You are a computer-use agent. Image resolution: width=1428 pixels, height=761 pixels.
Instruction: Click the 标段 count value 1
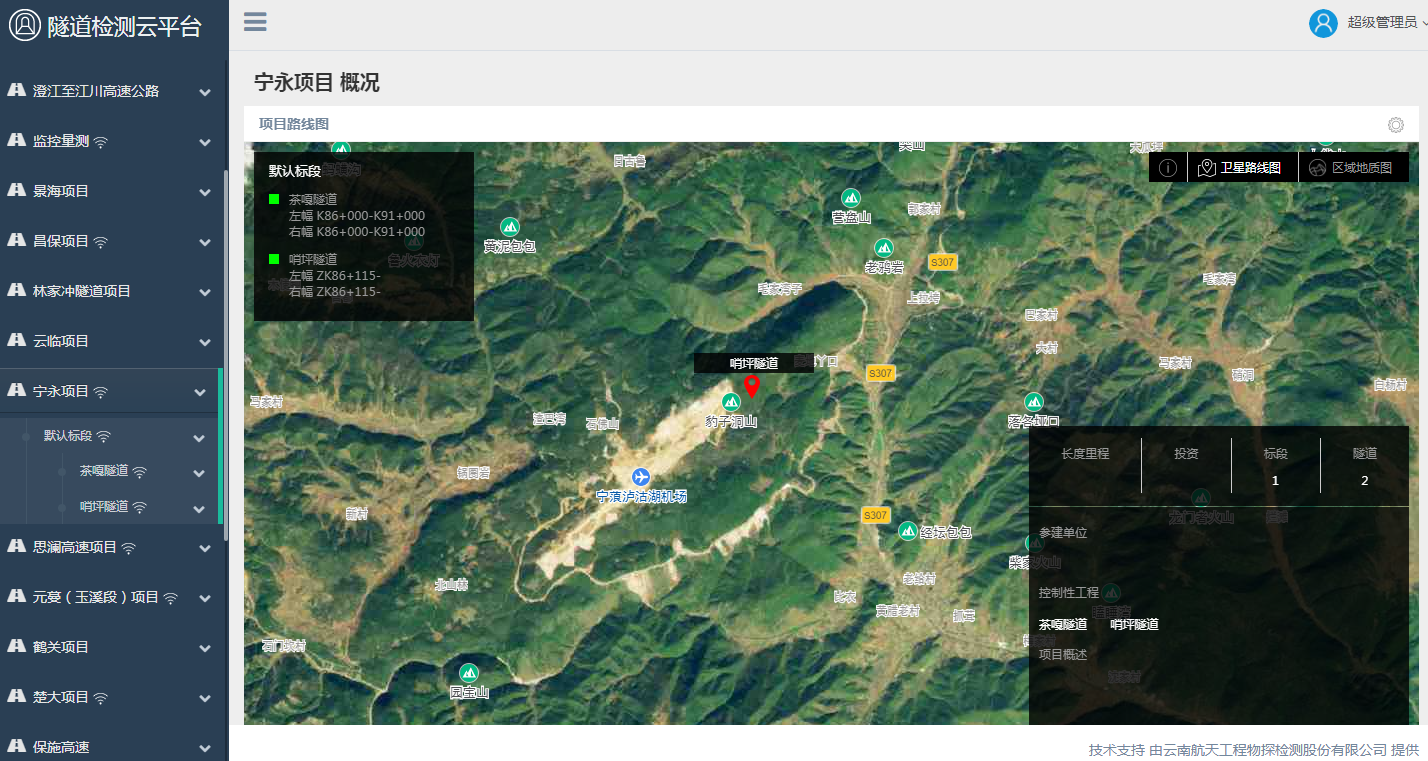(x=1275, y=481)
